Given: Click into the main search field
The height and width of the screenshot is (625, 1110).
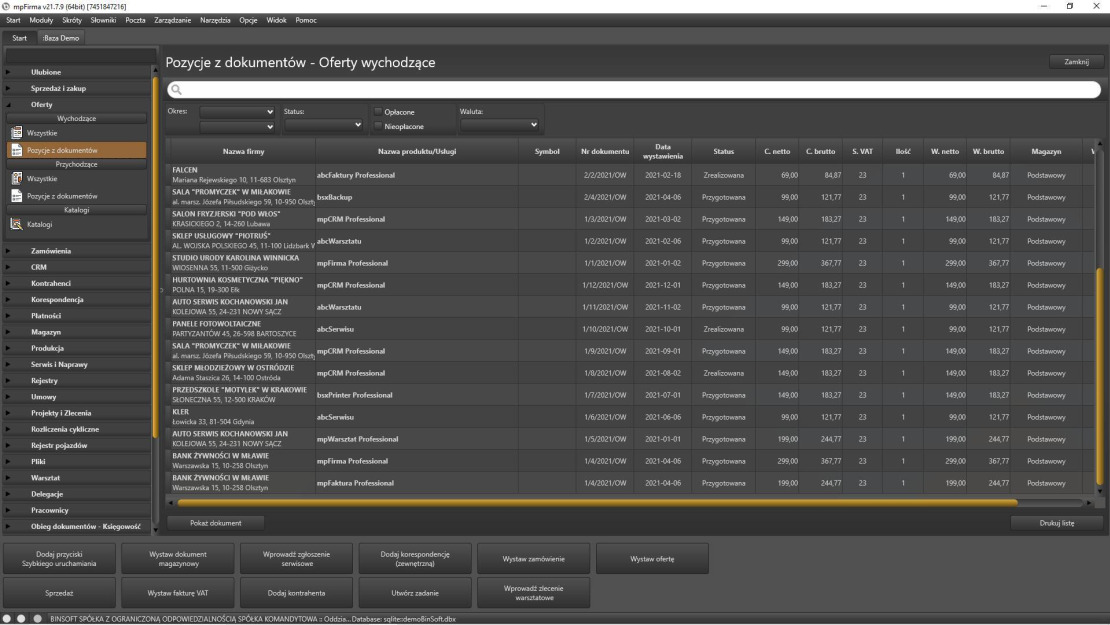Looking at the screenshot, I should click(634, 90).
